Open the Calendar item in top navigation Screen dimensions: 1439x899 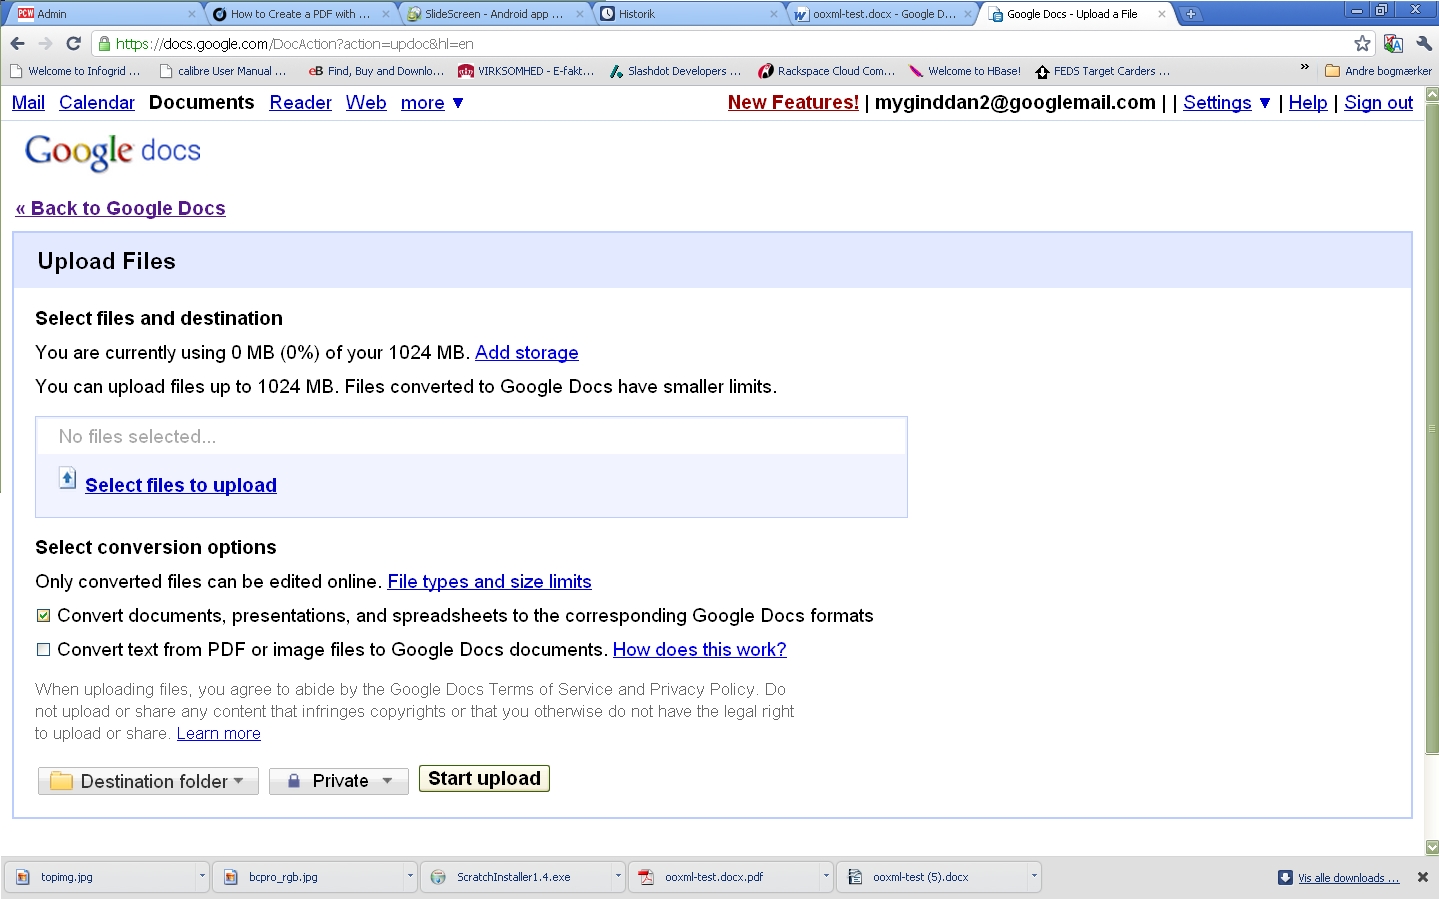tap(97, 103)
